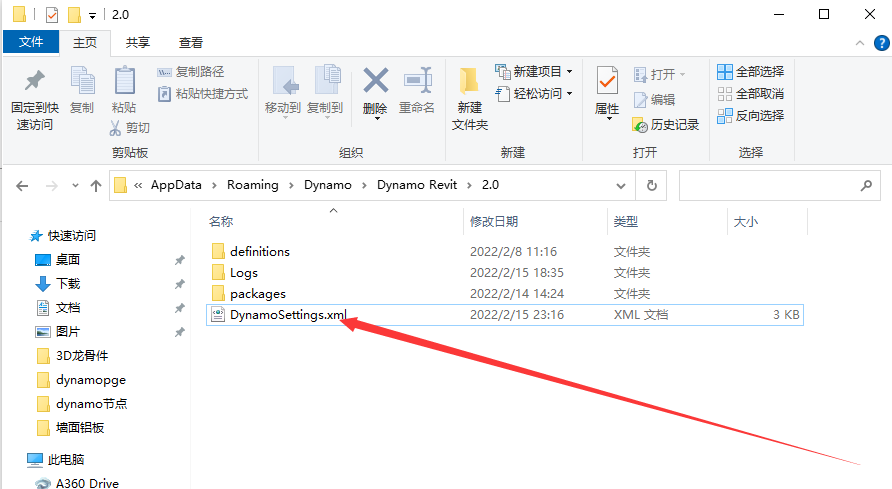Open the Properties (属性) icon
The image size is (892, 489).
[607, 80]
